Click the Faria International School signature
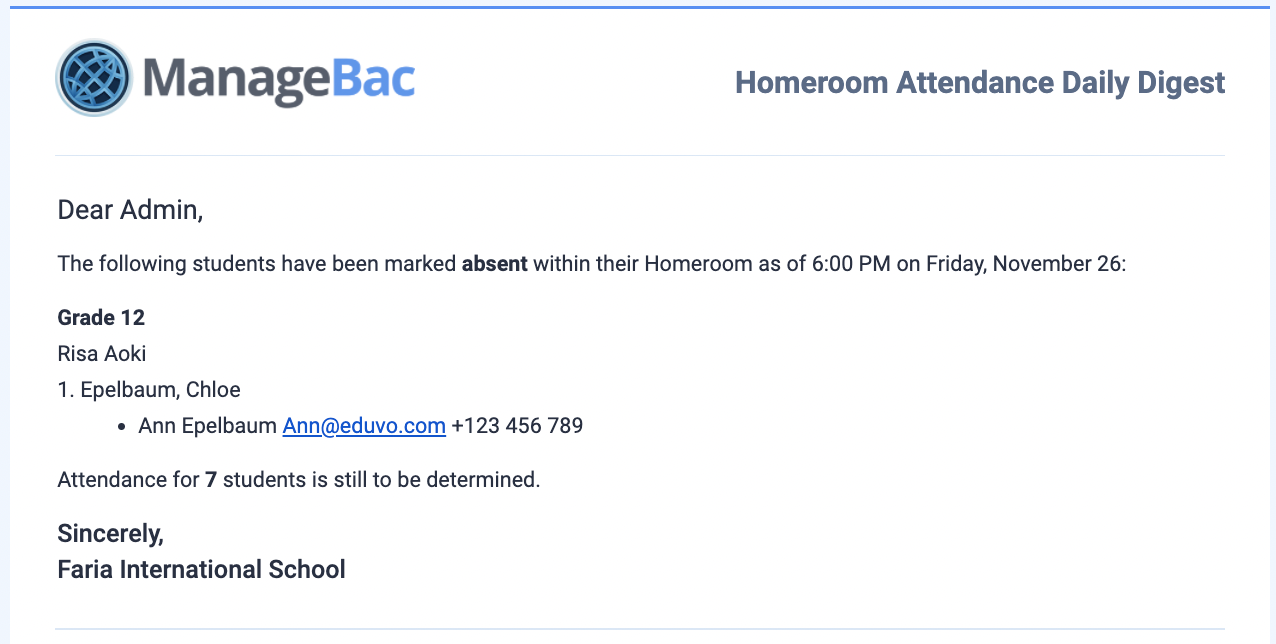 (201, 570)
